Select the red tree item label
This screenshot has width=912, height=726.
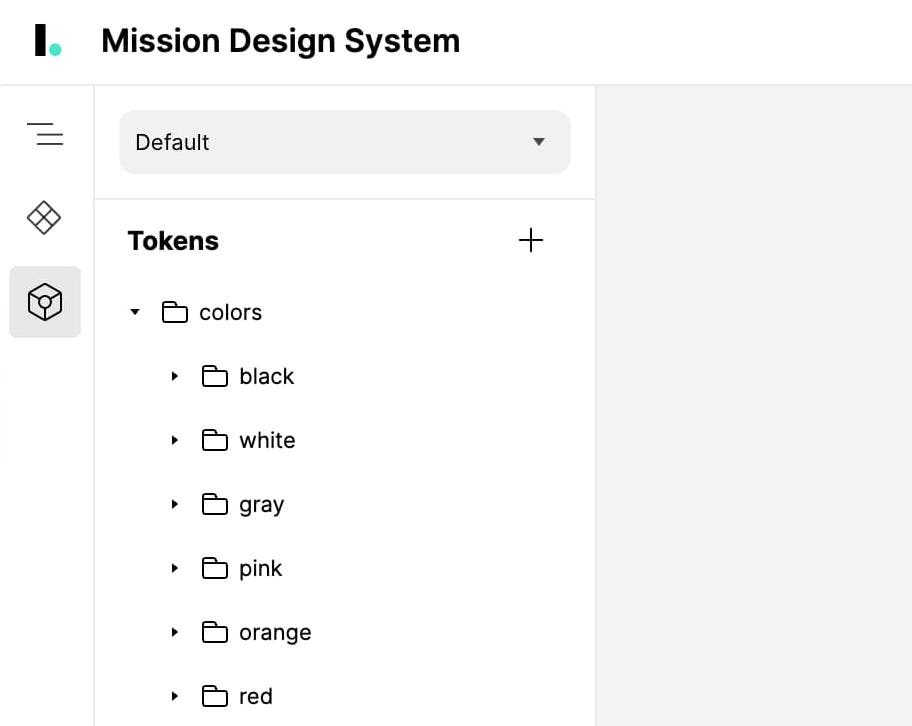[x=256, y=696]
